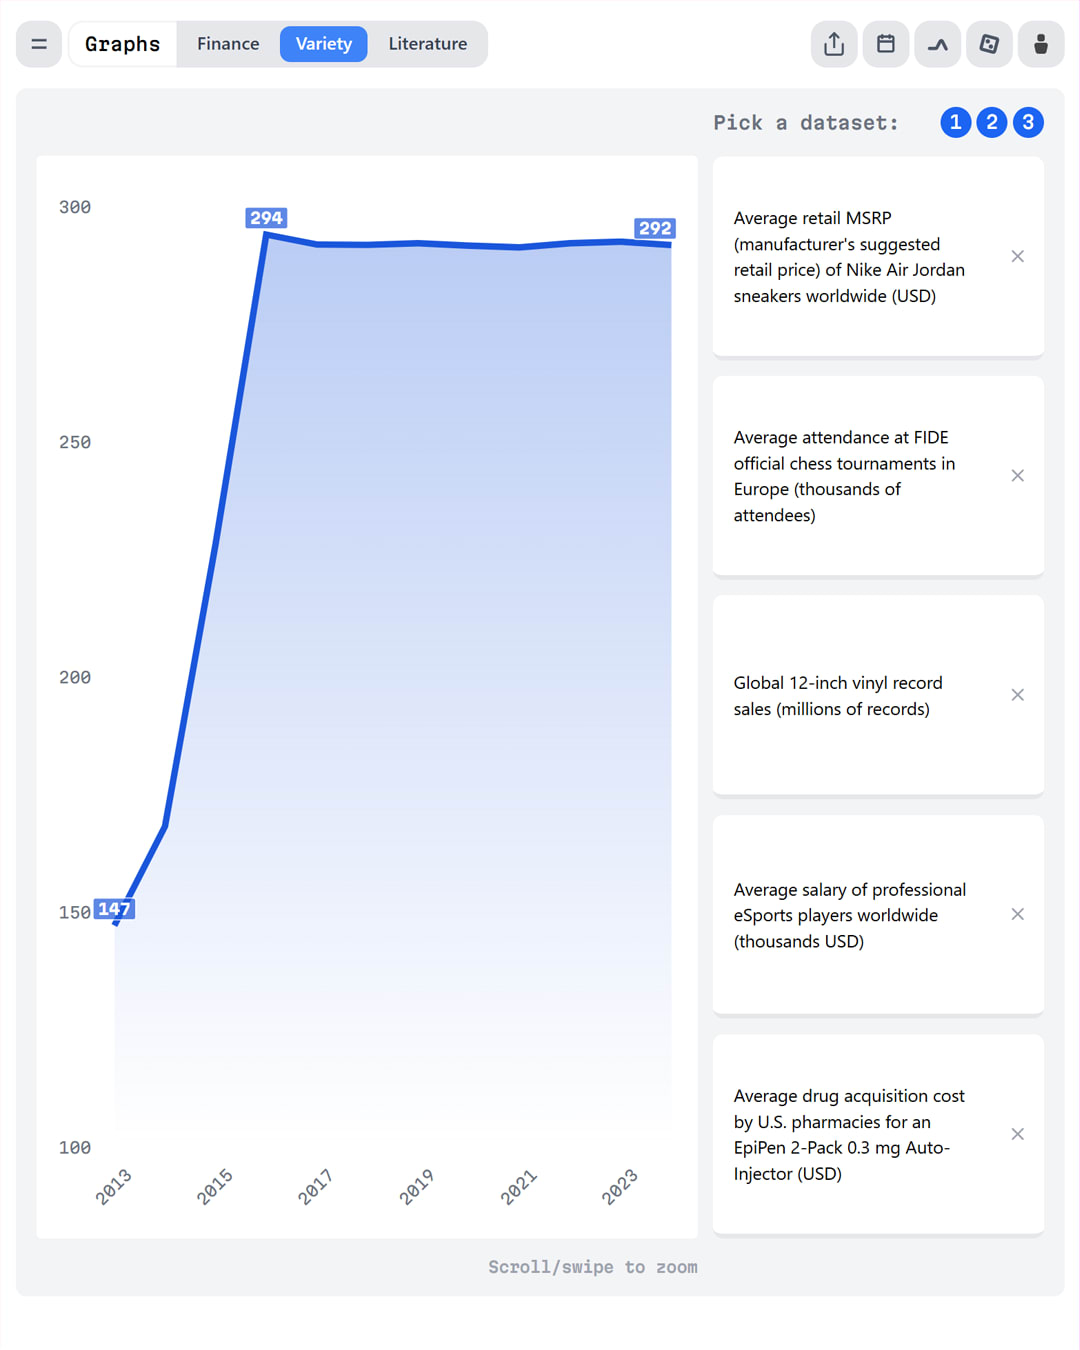The height and width of the screenshot is (1350, 1080).
Task: Open the calendar icon in the toolbar
Action: tap(885, 44)
